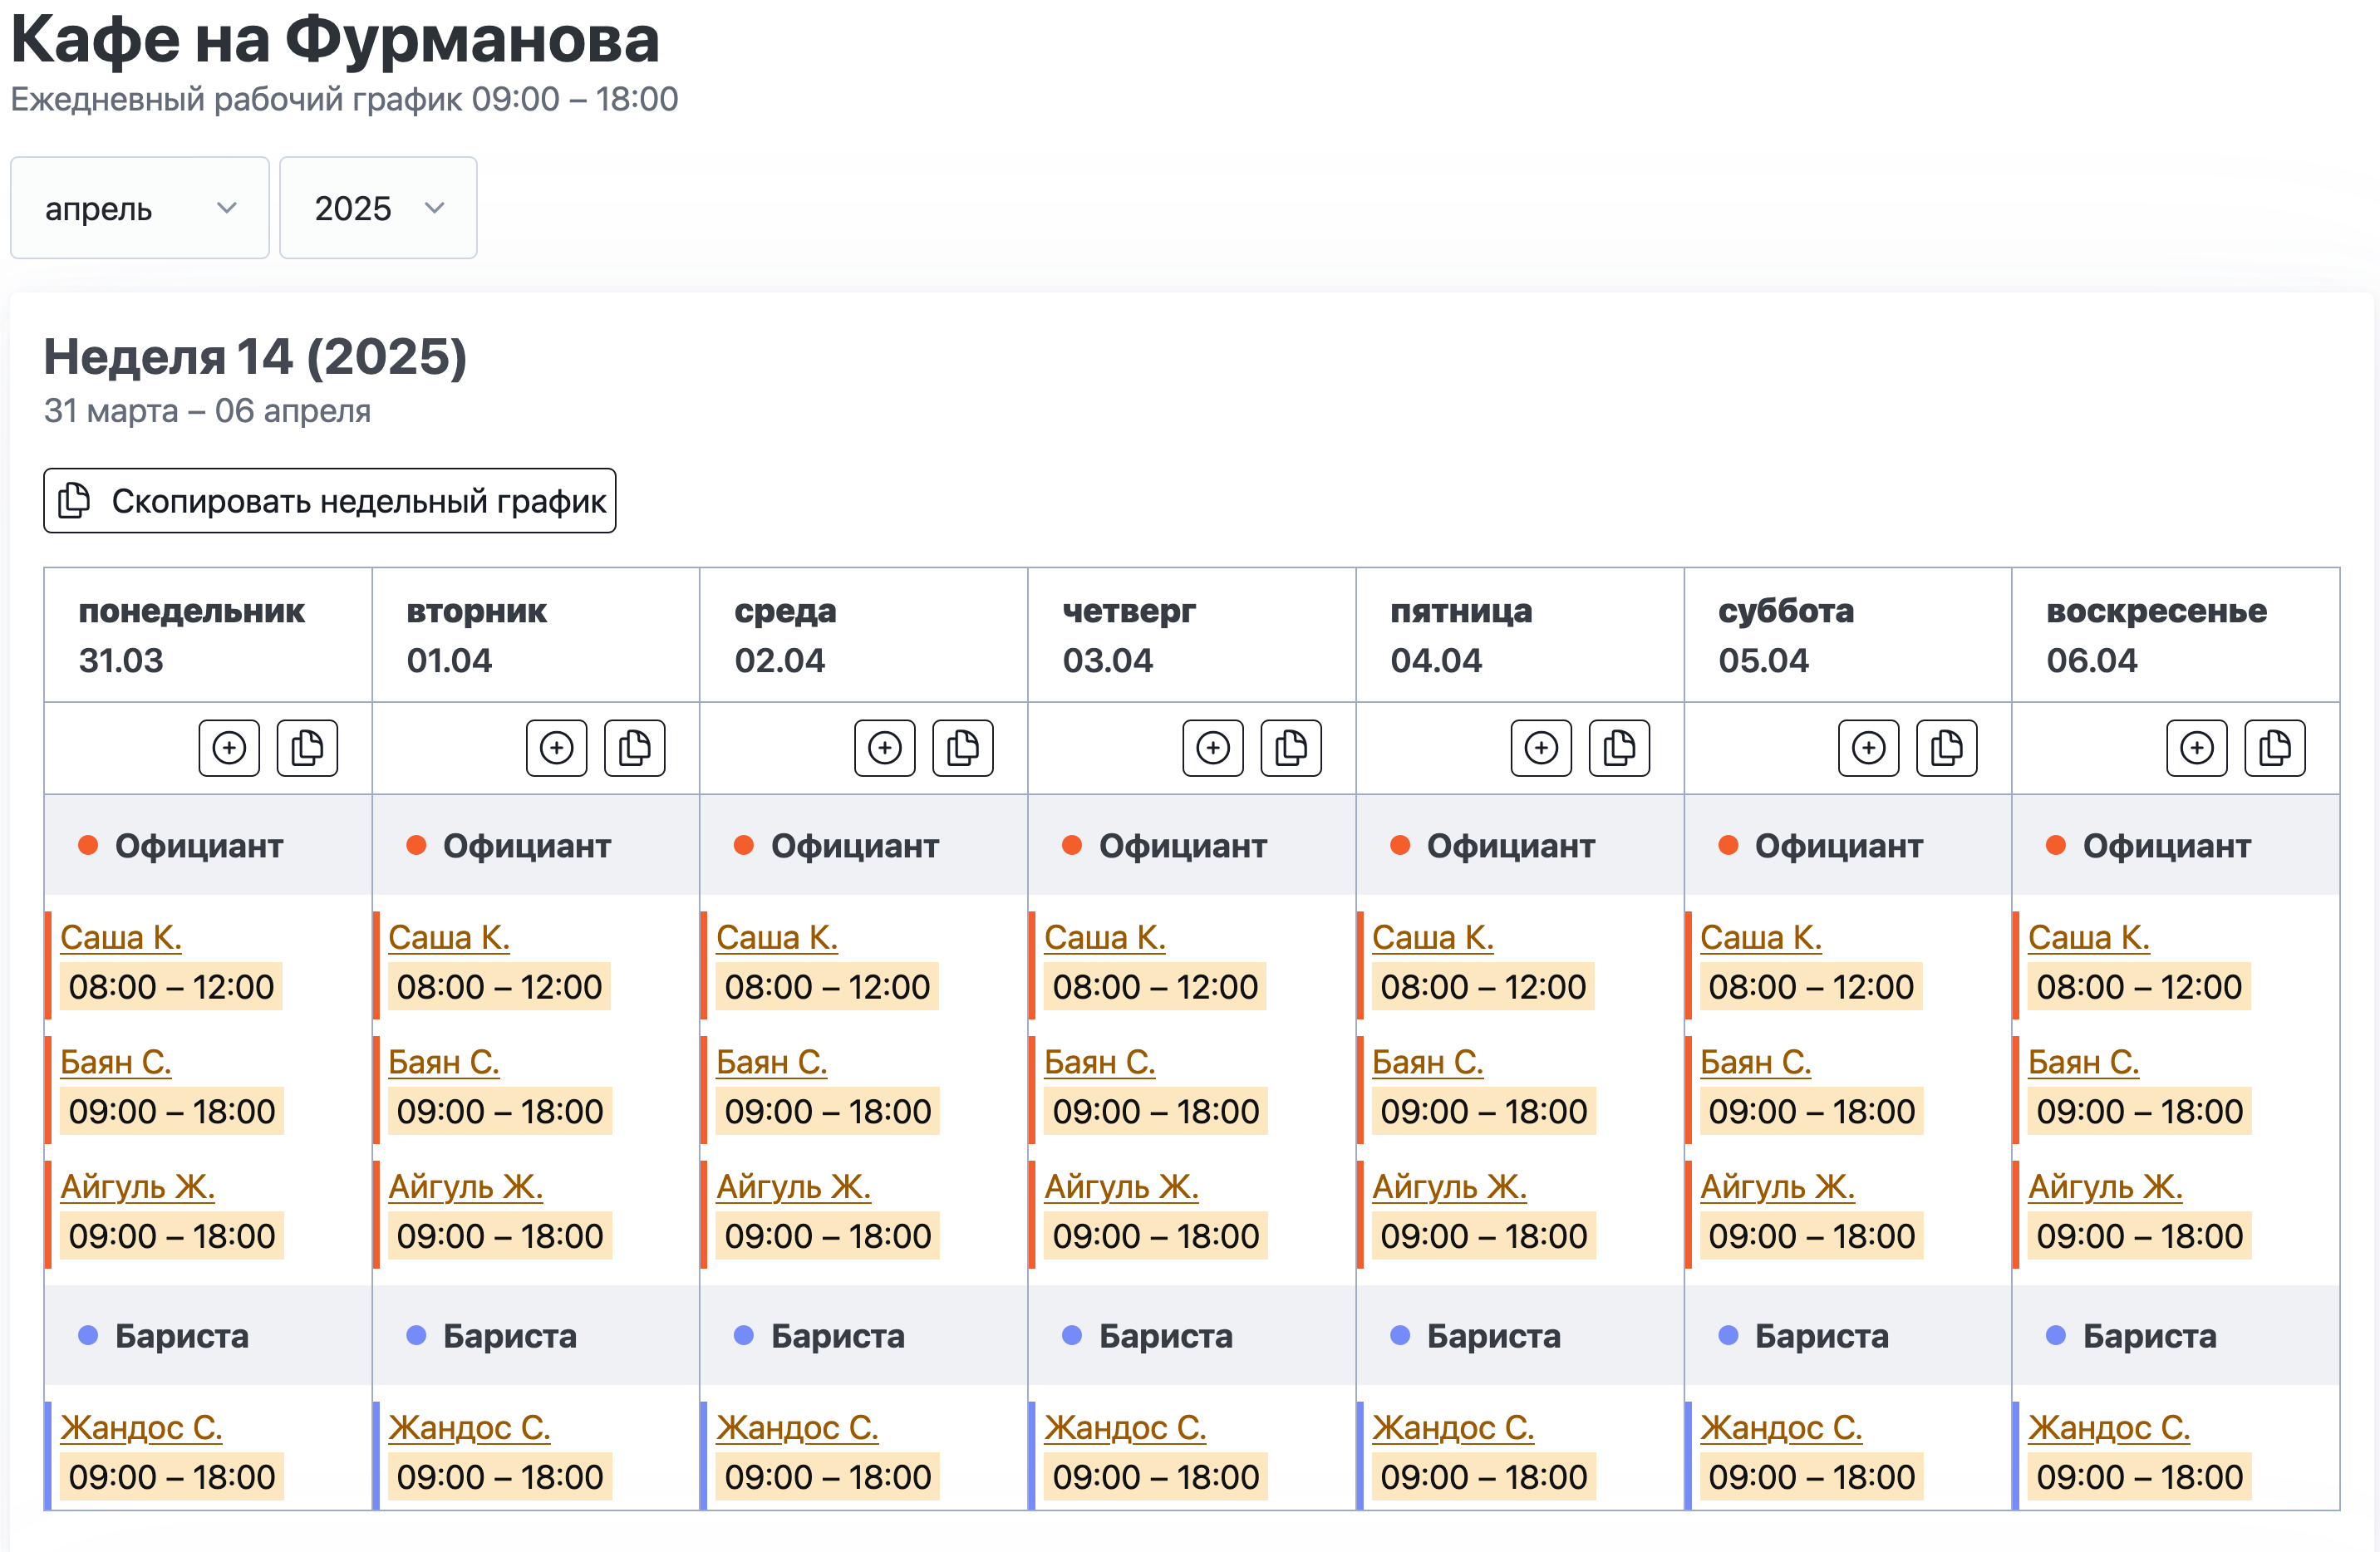This screenshot has width=2380, height=1552.
Task: Click Скопировать недельный график button
Action: click(330, 501)
